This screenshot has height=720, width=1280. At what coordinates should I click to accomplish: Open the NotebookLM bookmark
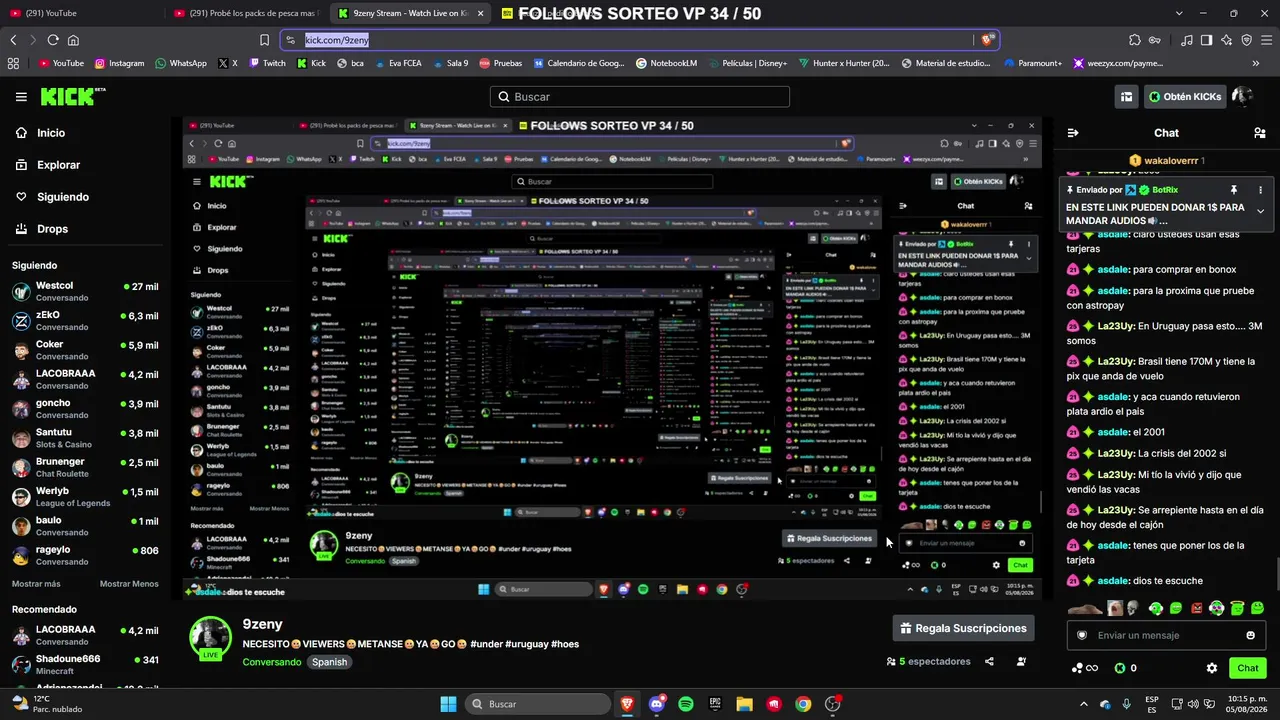[666, 63]
